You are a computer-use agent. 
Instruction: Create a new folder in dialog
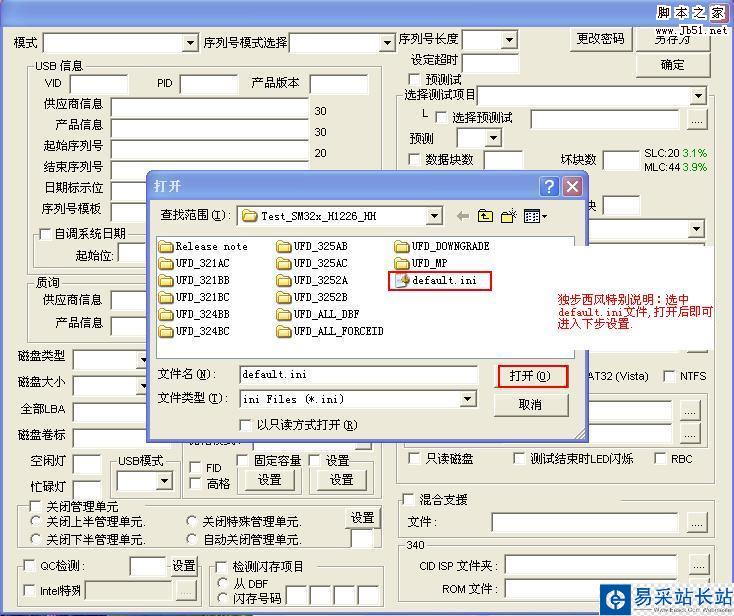pyautogui.click(x=508, y=216)
